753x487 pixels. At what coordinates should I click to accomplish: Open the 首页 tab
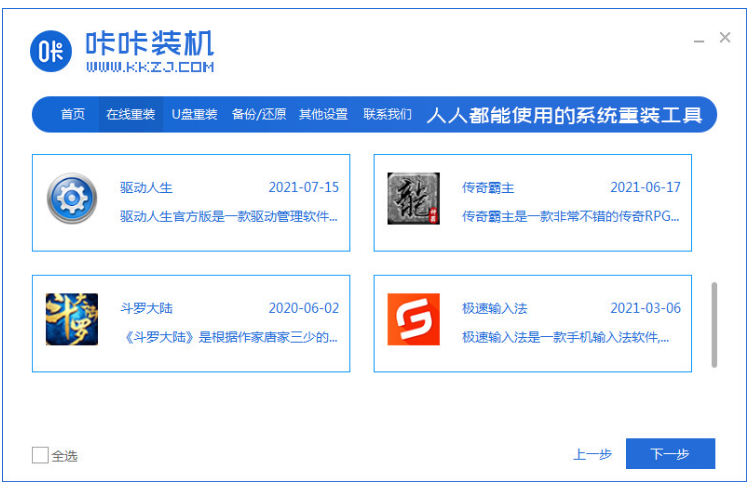coord(73,114)
